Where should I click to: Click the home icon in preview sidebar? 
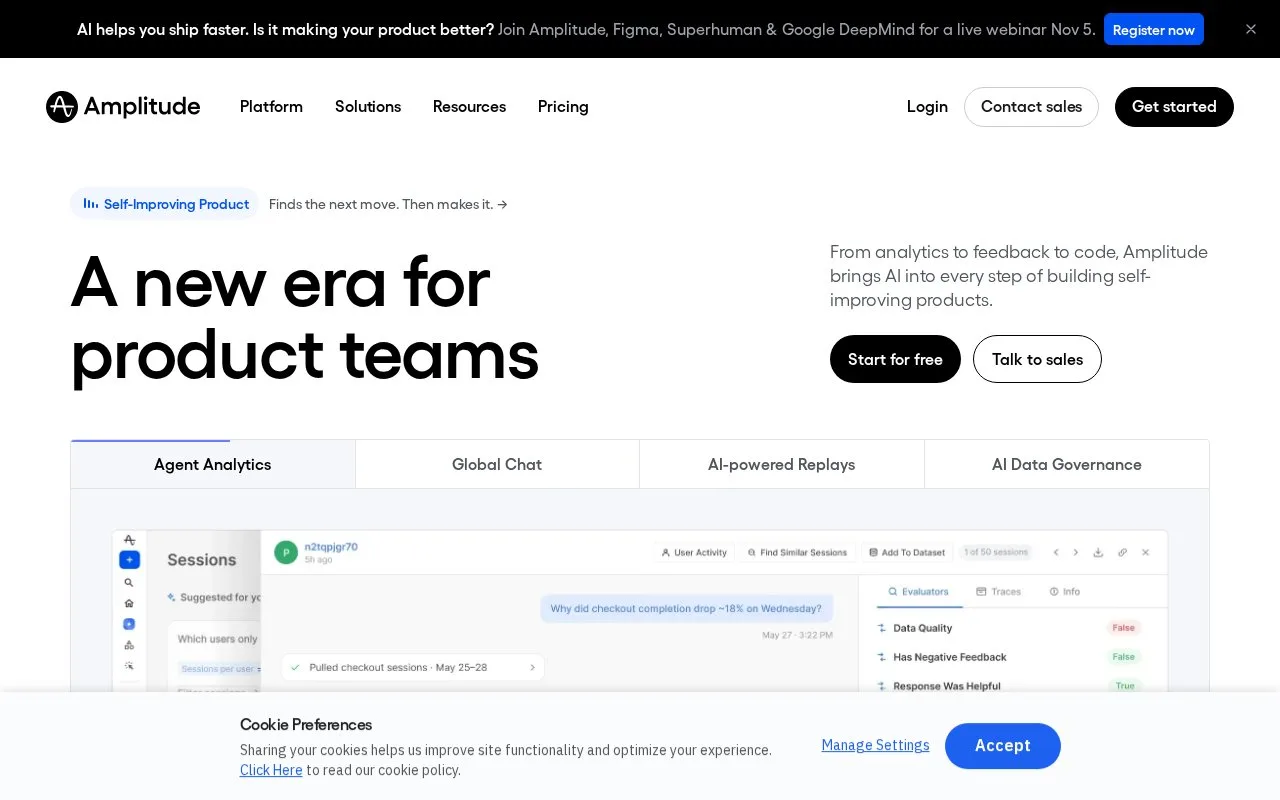point(129,603)
